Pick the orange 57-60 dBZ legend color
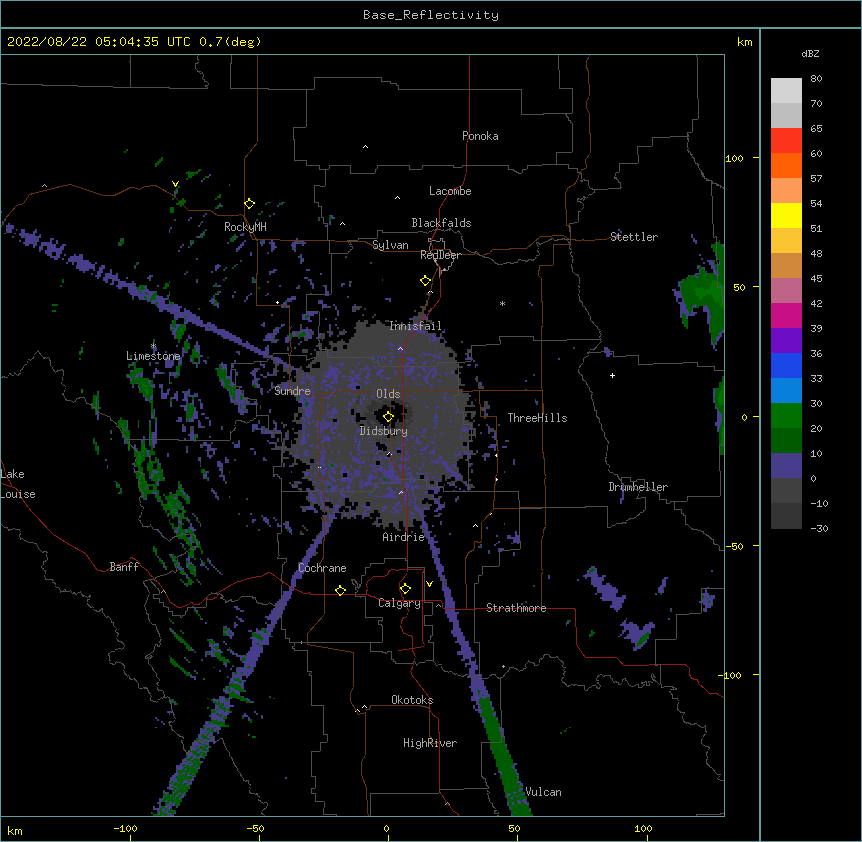Screen dimensions: 862x842 pos(786,165)
